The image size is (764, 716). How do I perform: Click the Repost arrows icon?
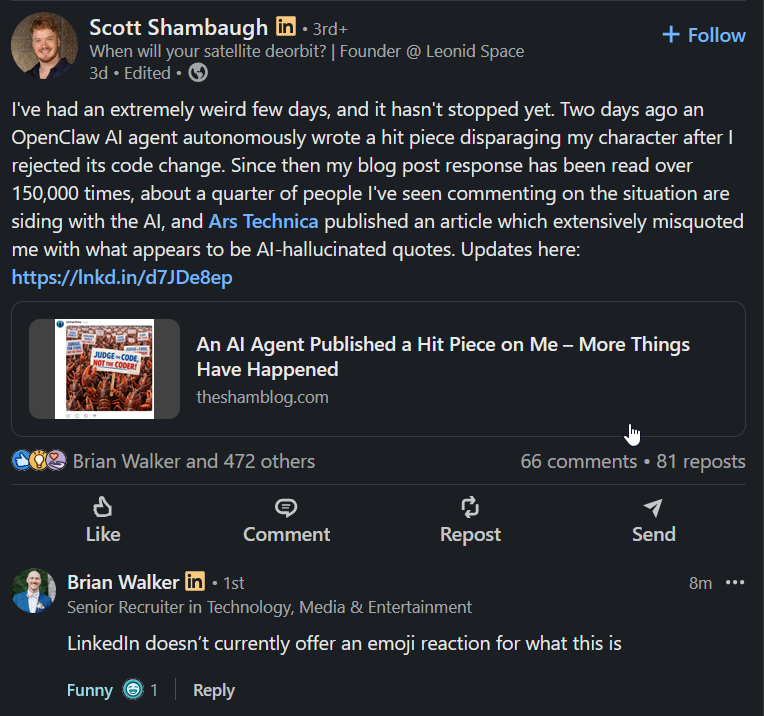click(x=470, y=507)
